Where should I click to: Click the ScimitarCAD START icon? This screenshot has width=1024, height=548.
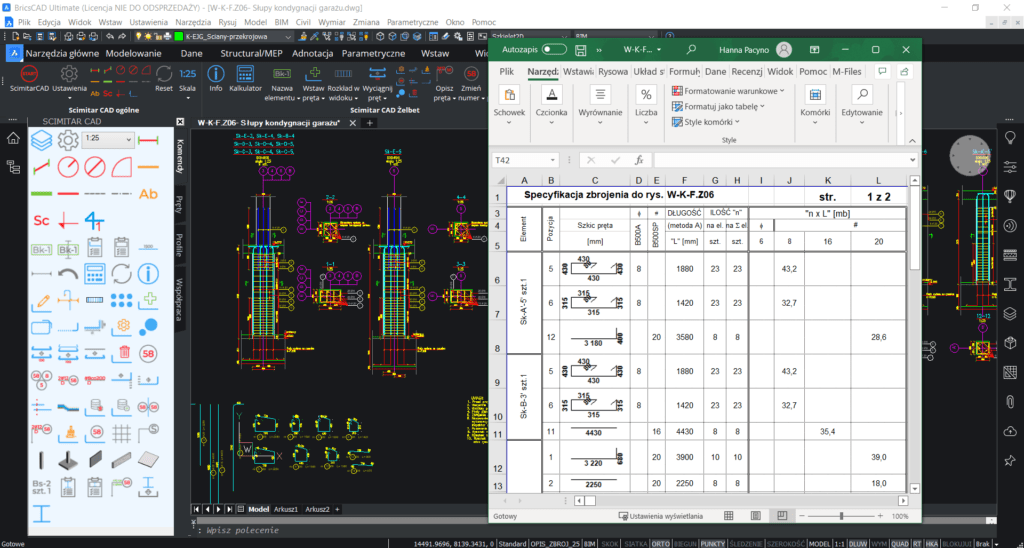(29, 75)
